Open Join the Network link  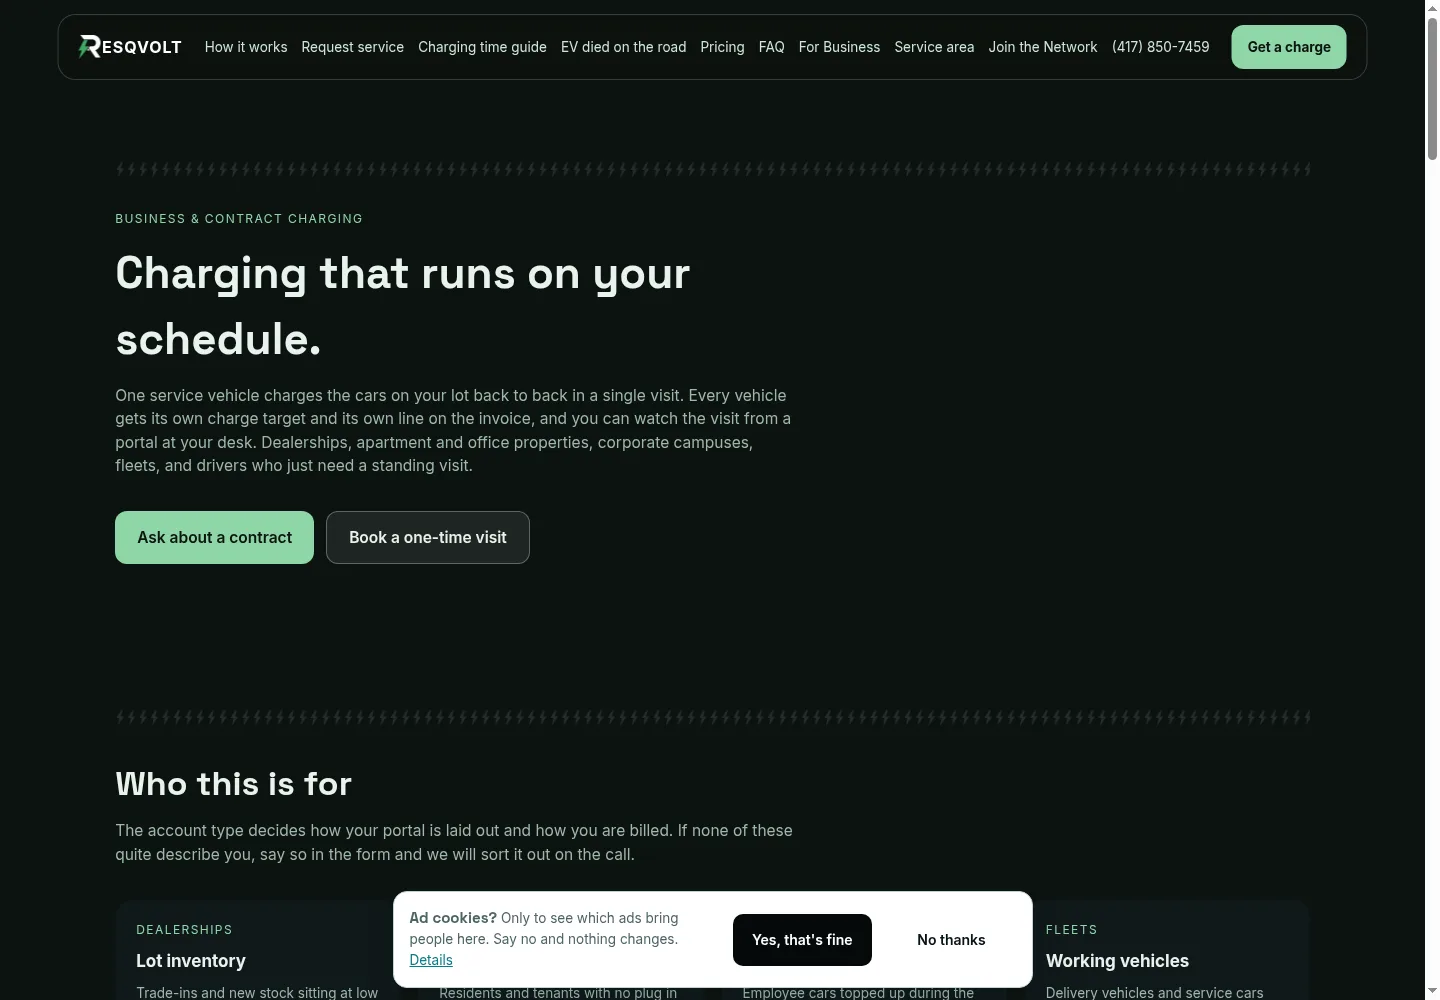point(1043,47)
